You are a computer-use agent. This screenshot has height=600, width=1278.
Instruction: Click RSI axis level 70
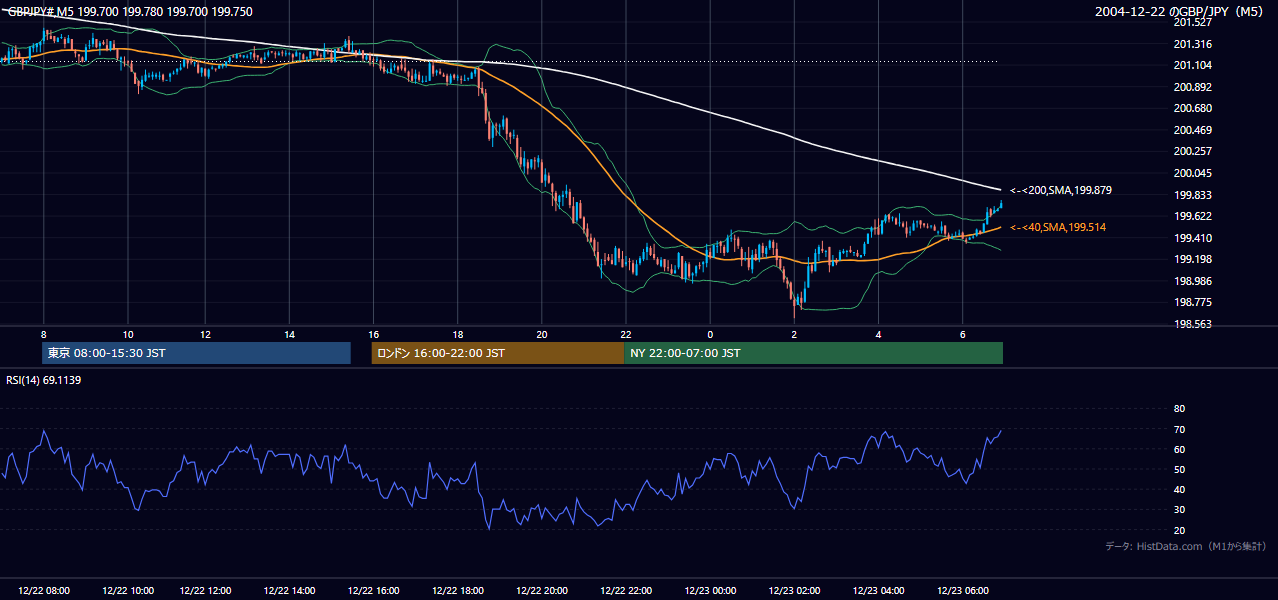pyautogui.click(x=1179, y=429)
